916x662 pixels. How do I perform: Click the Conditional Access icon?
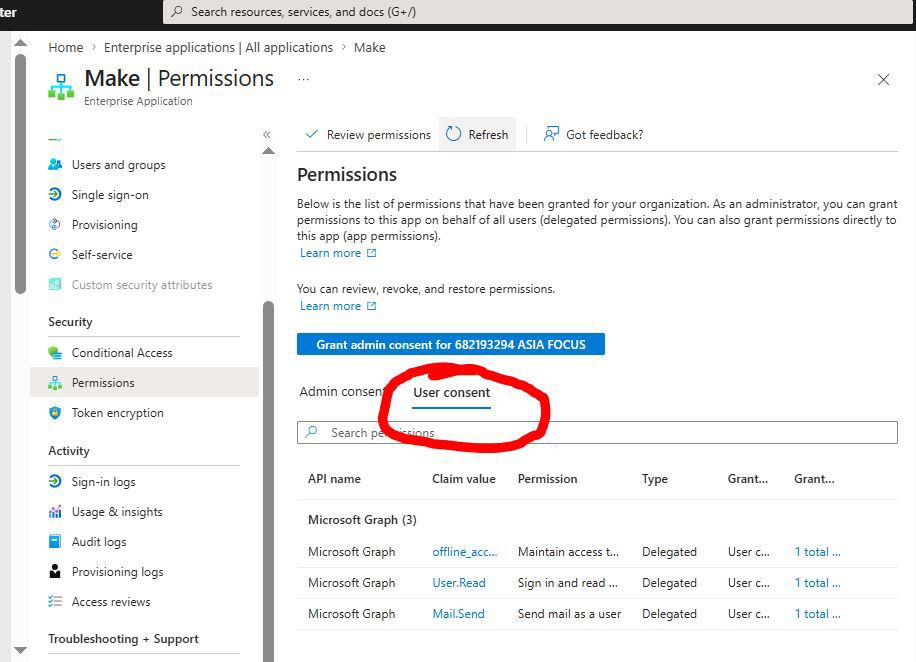[55, 352]
